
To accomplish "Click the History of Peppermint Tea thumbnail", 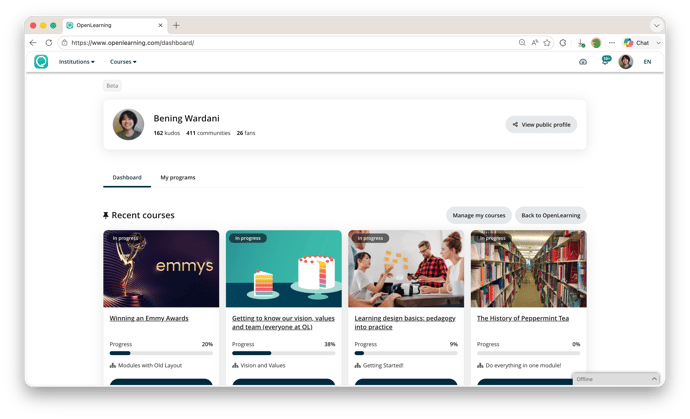I will [x=528, y=268].
